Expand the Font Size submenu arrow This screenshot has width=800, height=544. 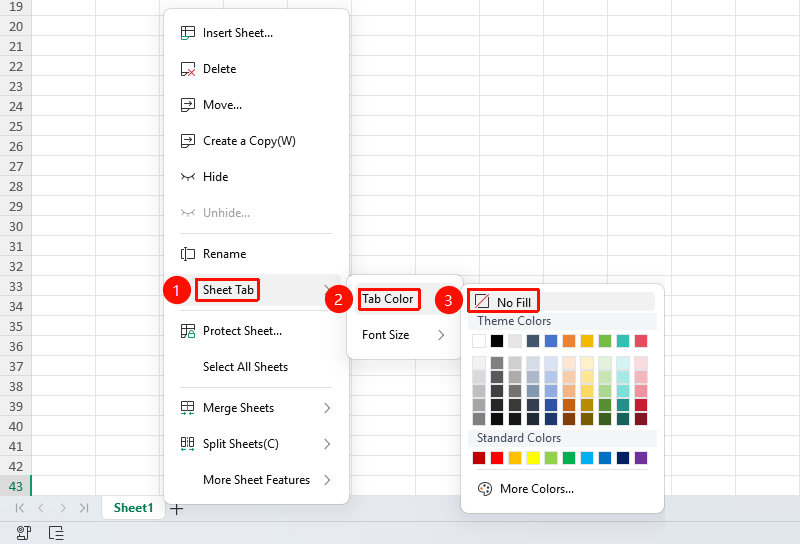click(x=441, y=335)
